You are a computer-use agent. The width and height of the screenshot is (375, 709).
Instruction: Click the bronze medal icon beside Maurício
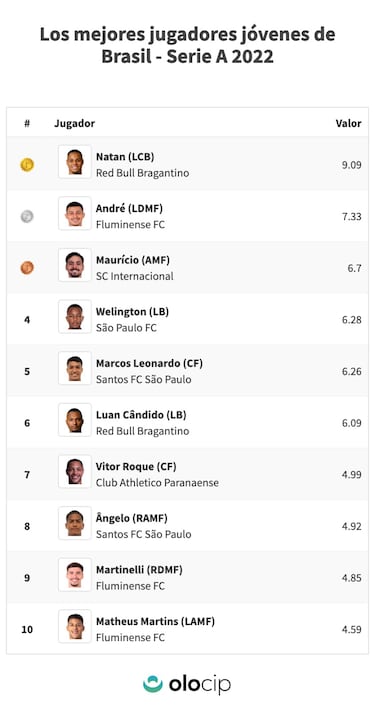[27, 268]
